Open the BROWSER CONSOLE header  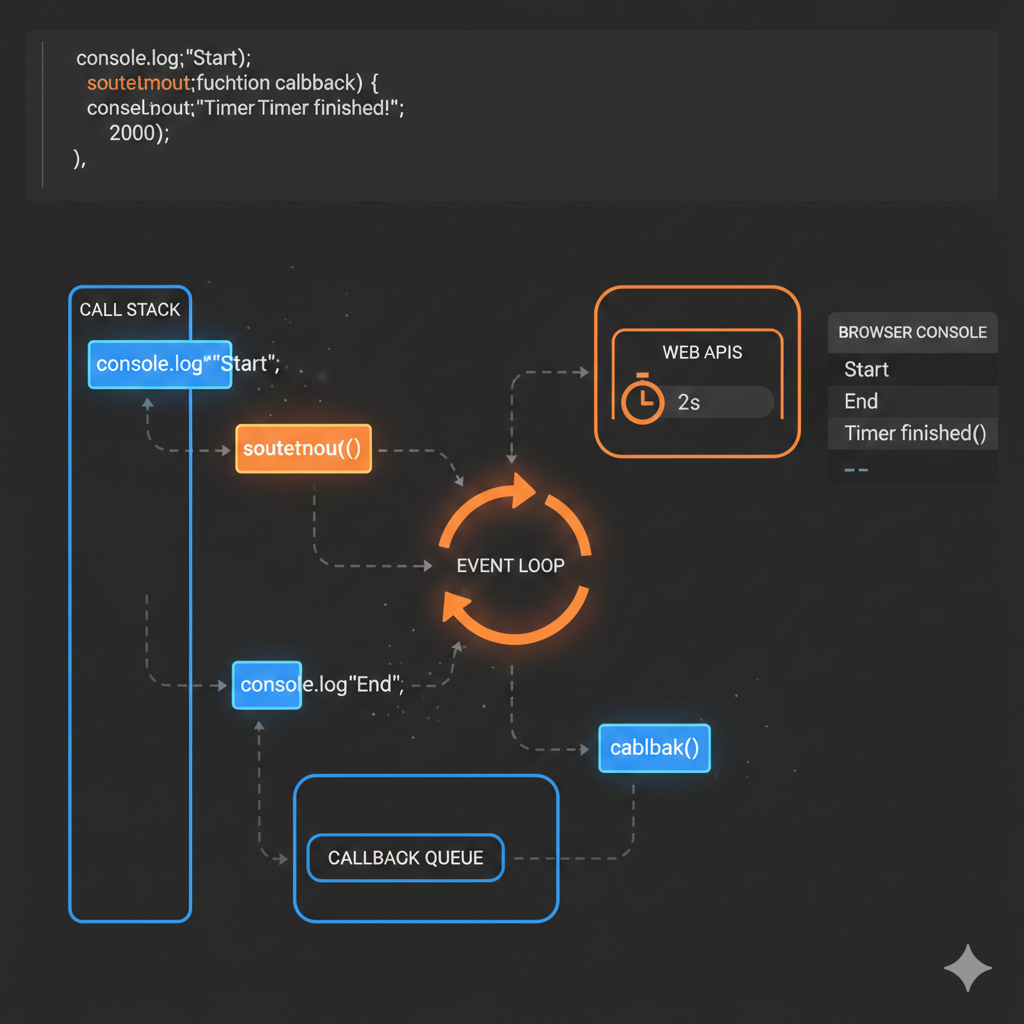click(x=912, y=332)
